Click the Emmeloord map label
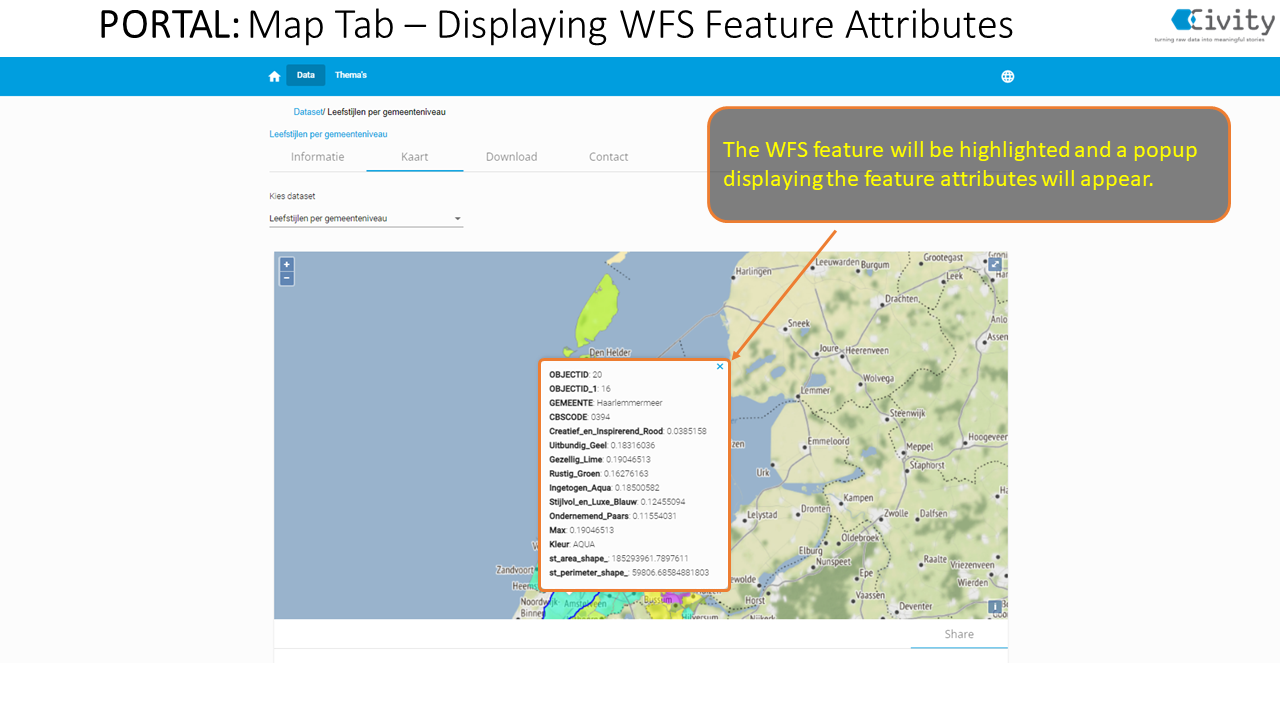Screen dimensions: 1280x720 [x=829, y=441]
